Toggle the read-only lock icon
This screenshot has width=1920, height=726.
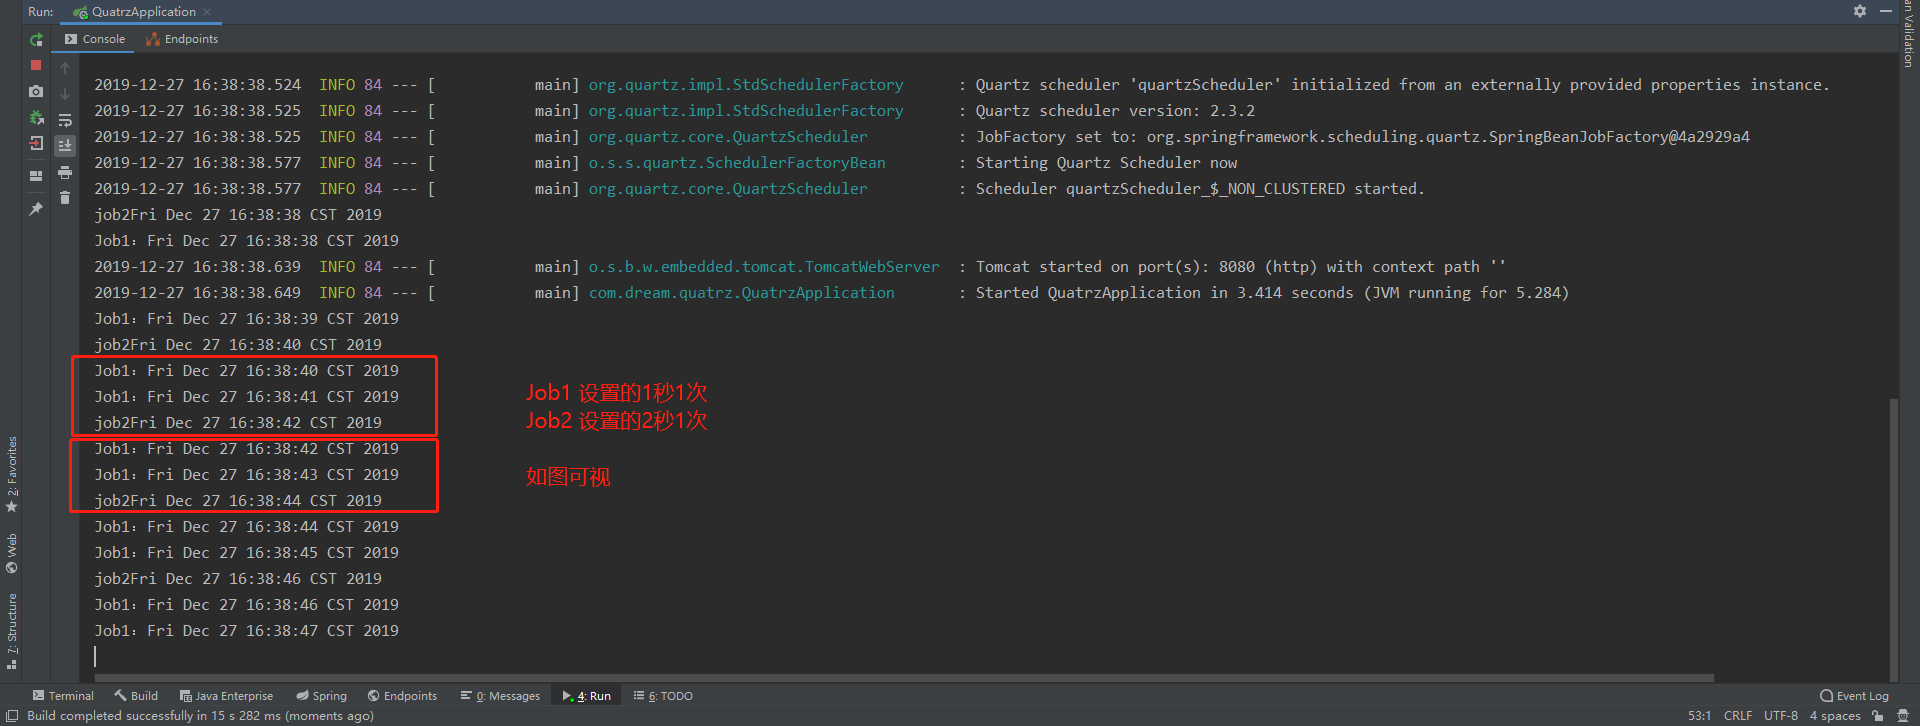coord(1878,716)
